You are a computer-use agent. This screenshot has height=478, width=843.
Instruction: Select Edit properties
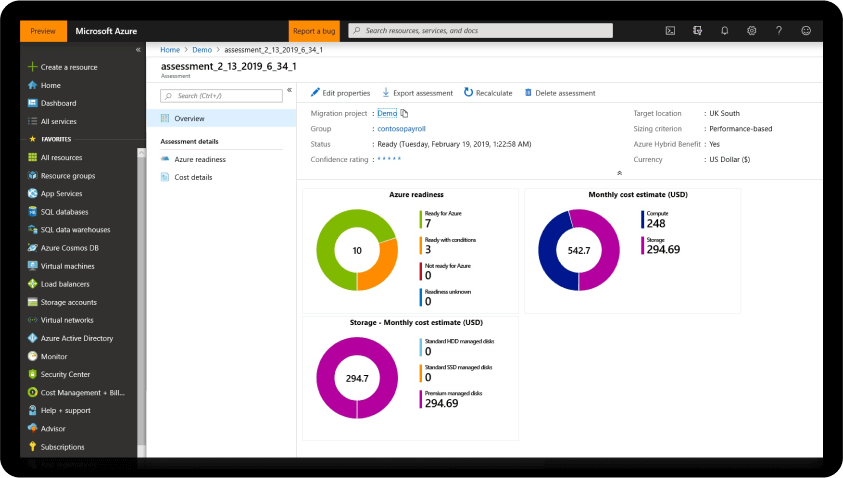tap(340, 93)
